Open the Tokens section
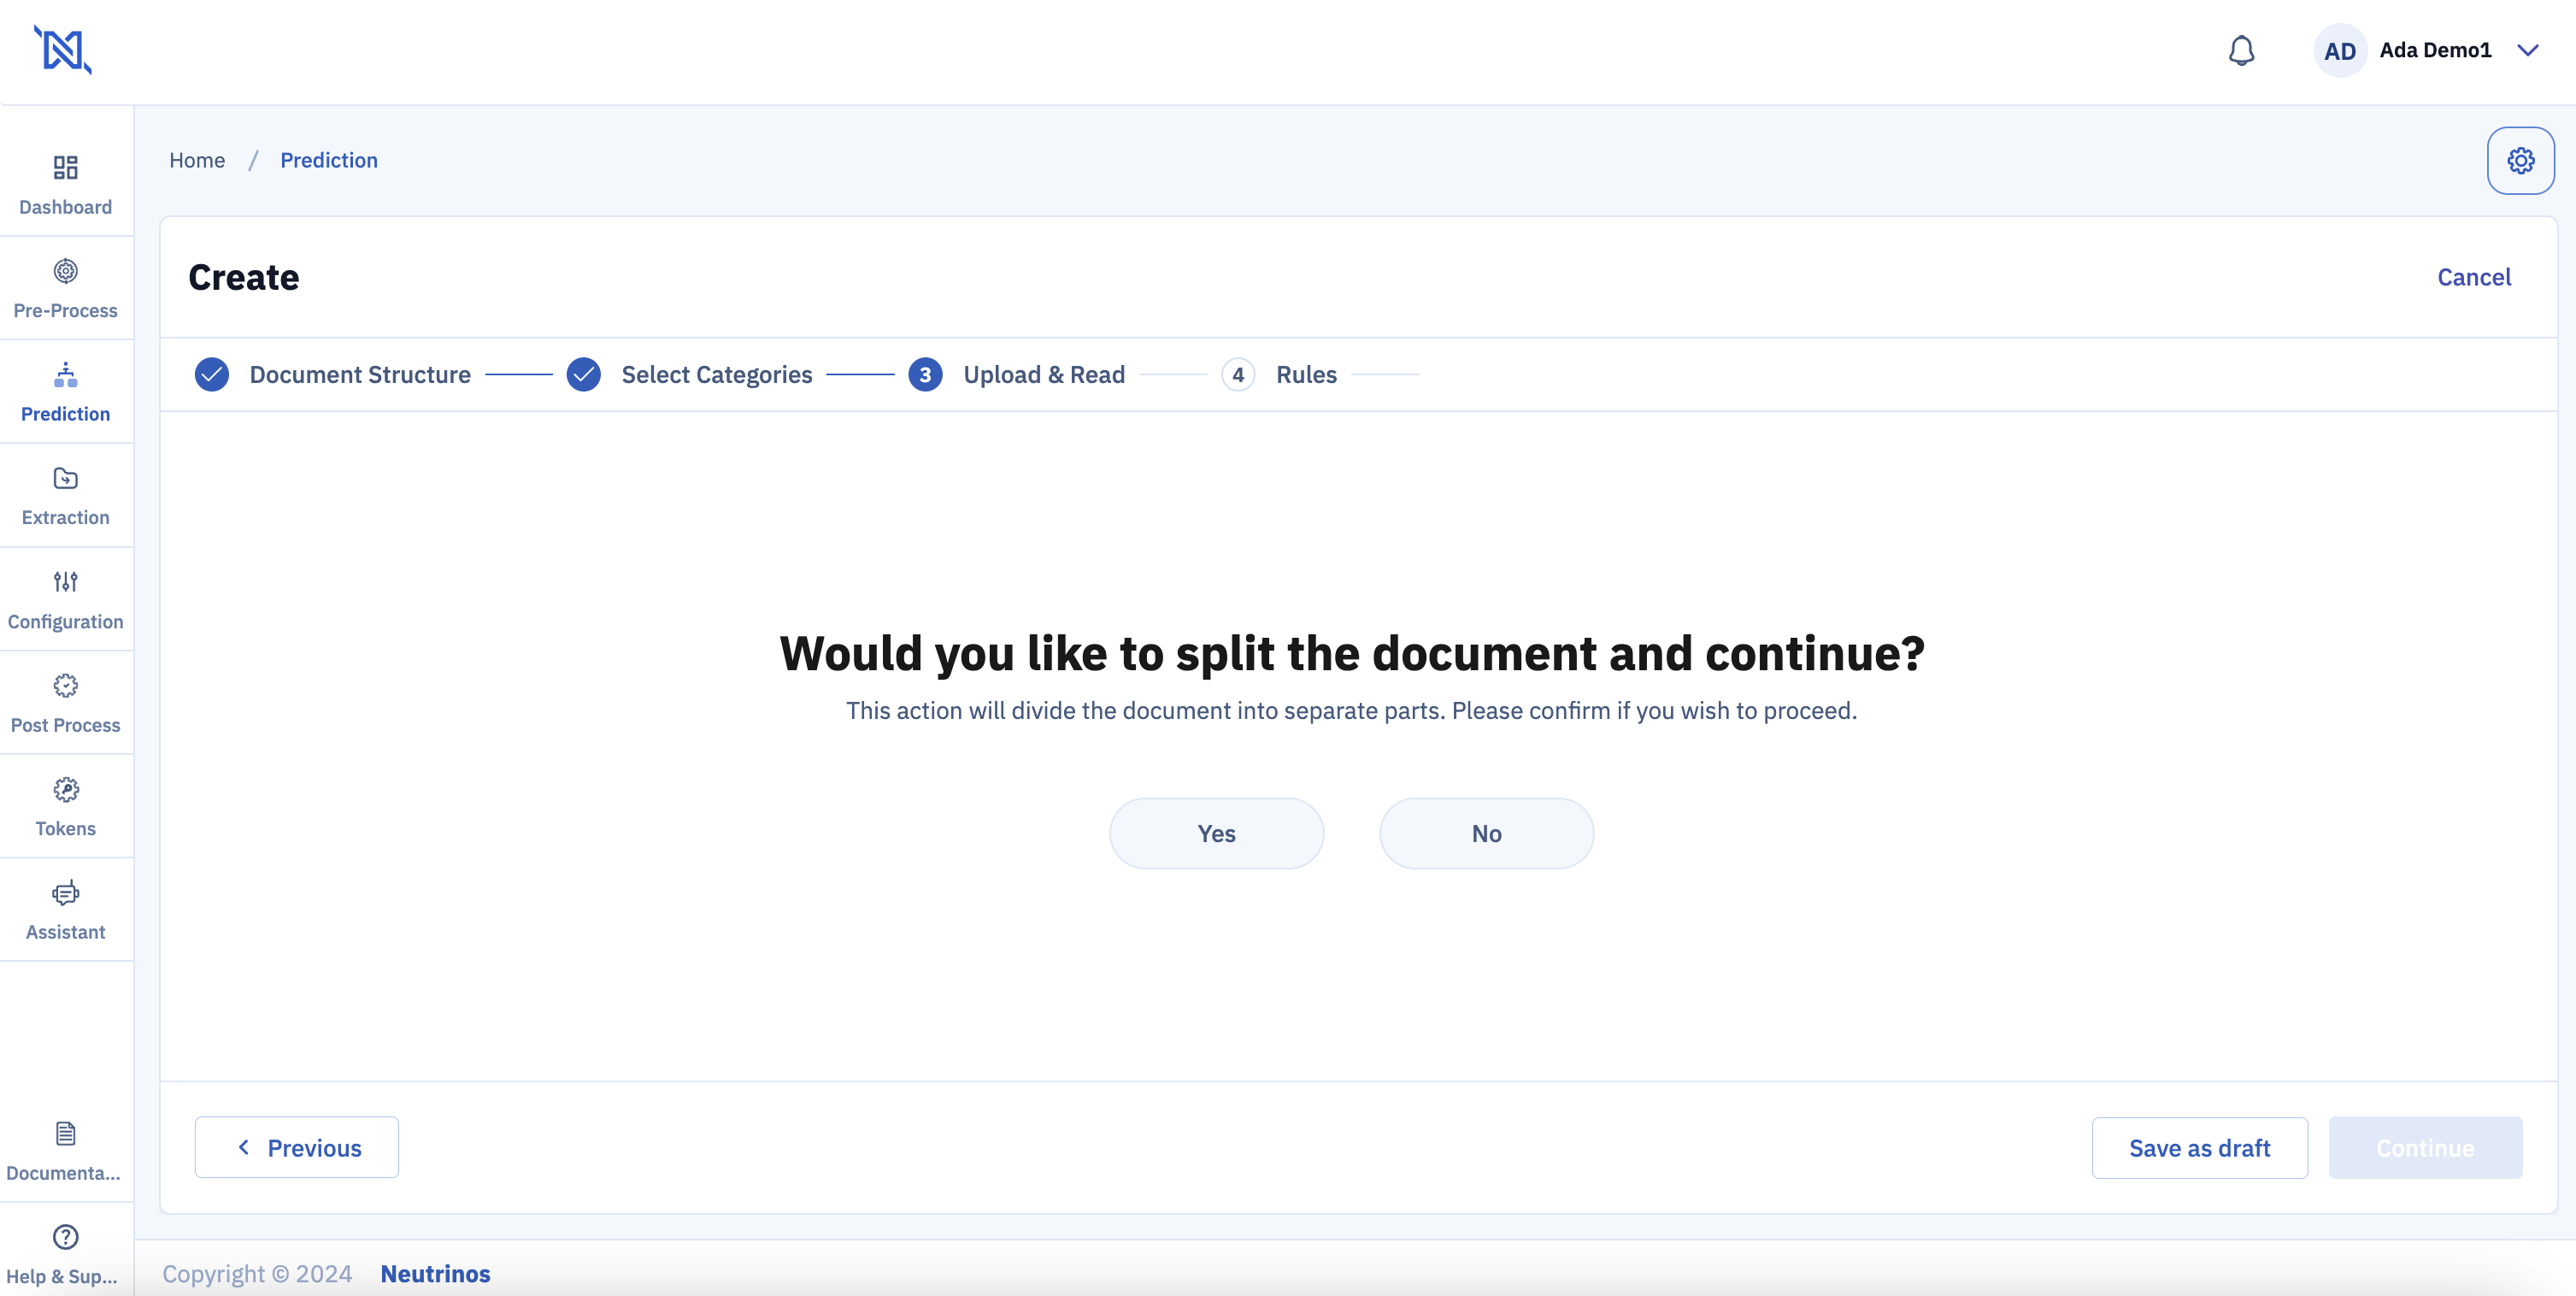Viewport: 2576px width, 1296px height. pos(66,807)
